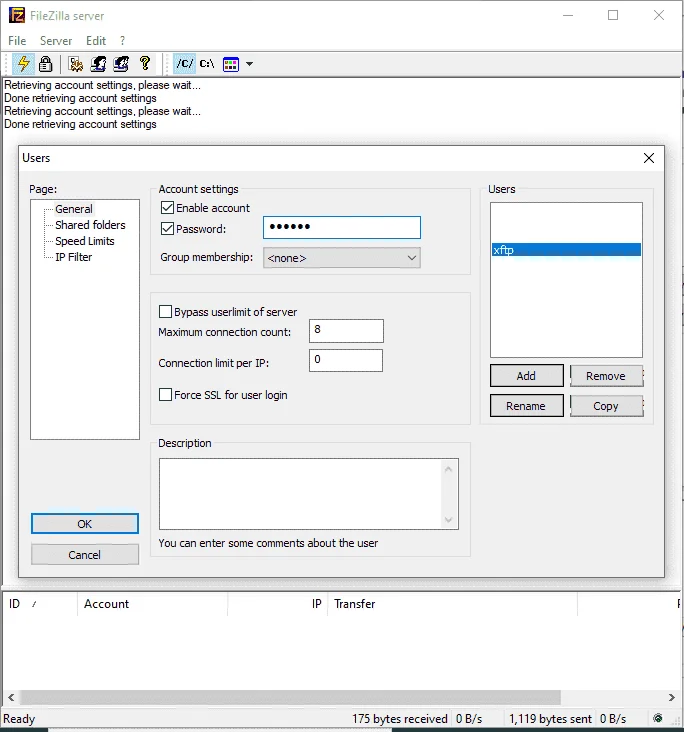The image size is (684, 732).
Task: Sort by the Transfer column header
Action: (452, 604)
